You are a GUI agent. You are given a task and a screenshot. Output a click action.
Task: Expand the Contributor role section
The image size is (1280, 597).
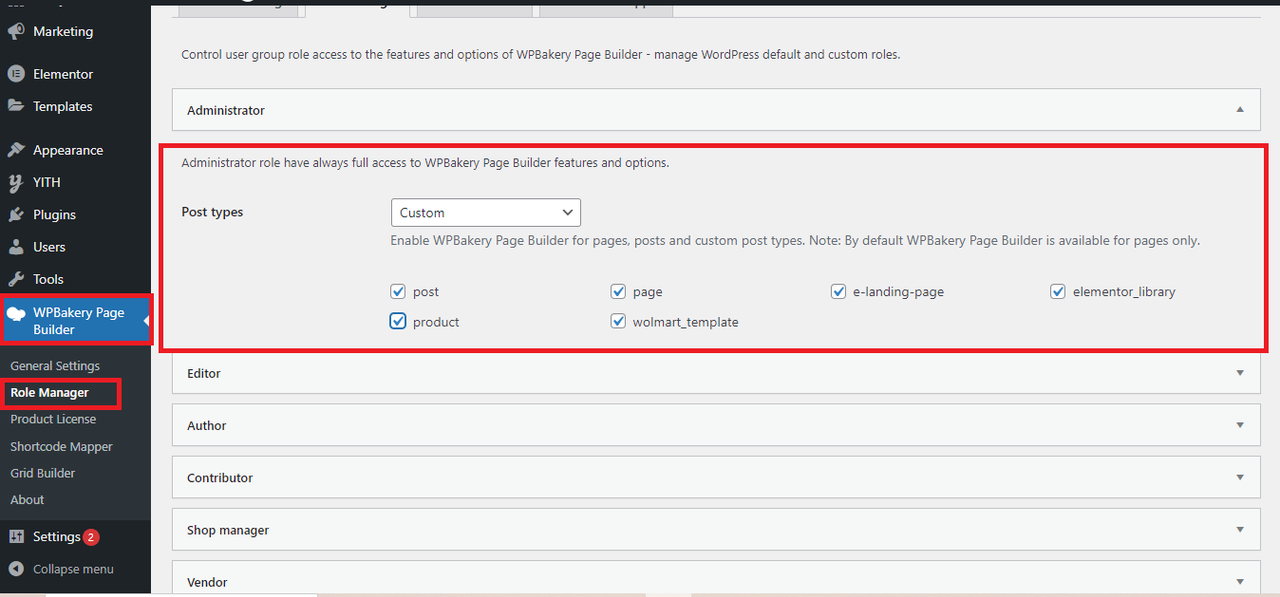coord(716,478)
